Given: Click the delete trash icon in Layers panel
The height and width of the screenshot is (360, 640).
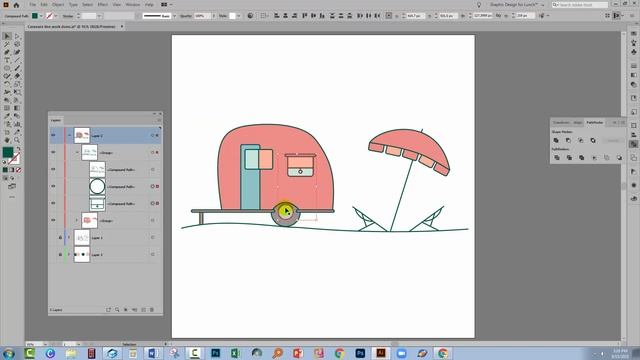Looking at the screenshot, I should [x=152, y=310].
